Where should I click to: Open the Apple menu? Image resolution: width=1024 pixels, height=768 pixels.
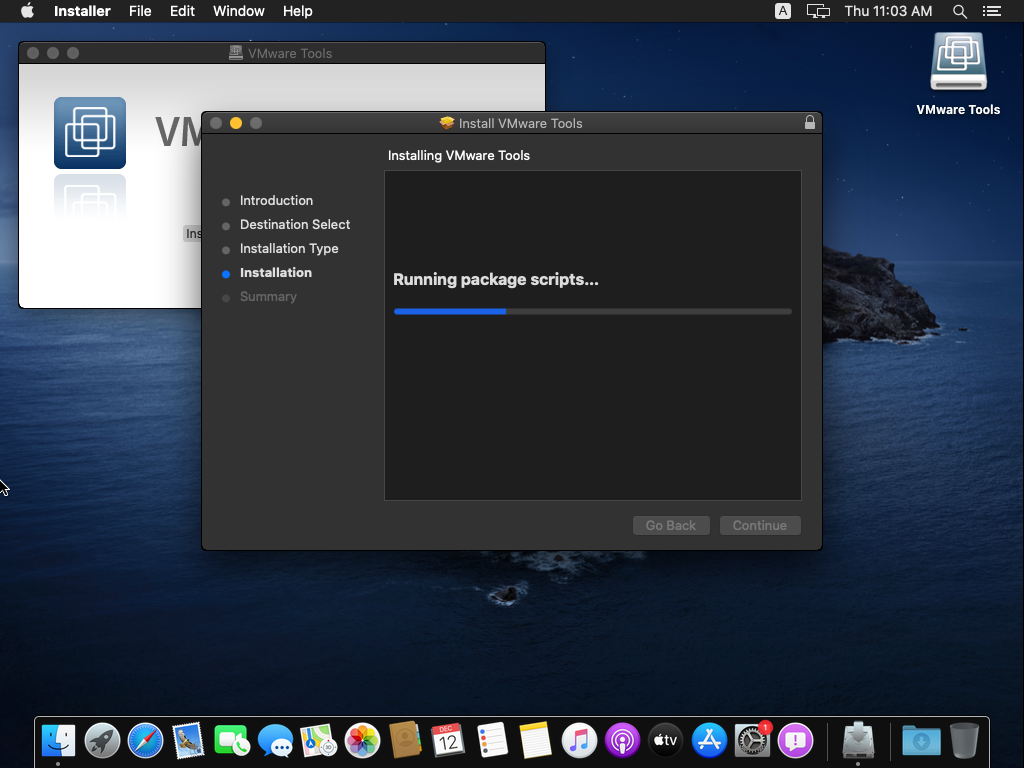tap(27, 11)
